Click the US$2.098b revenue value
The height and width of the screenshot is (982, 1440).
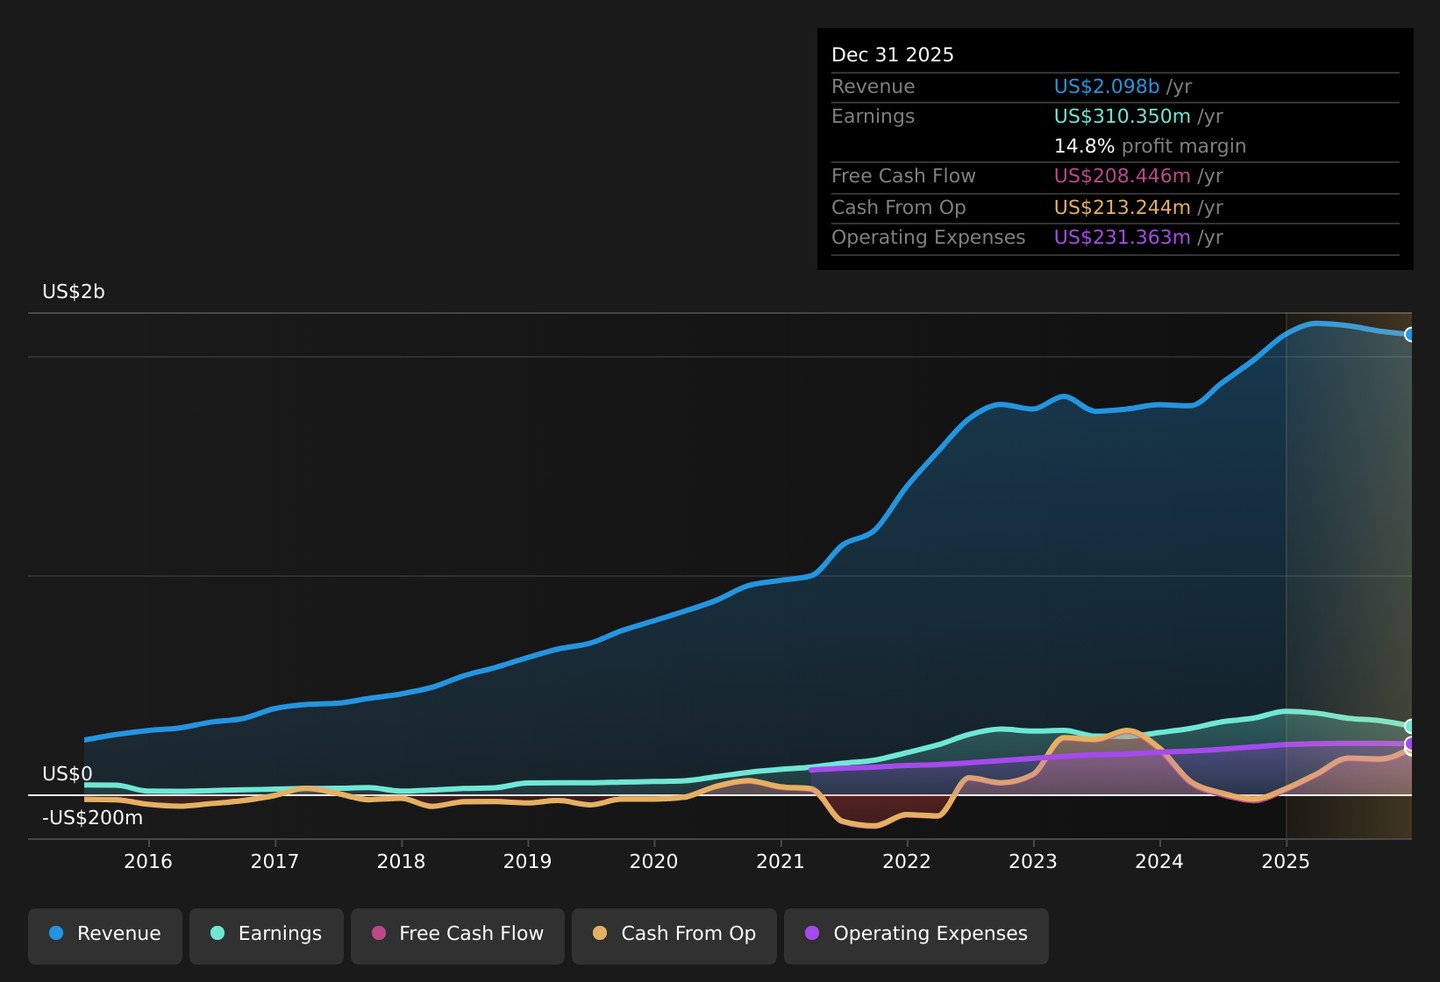click(x=1107, y=87)
